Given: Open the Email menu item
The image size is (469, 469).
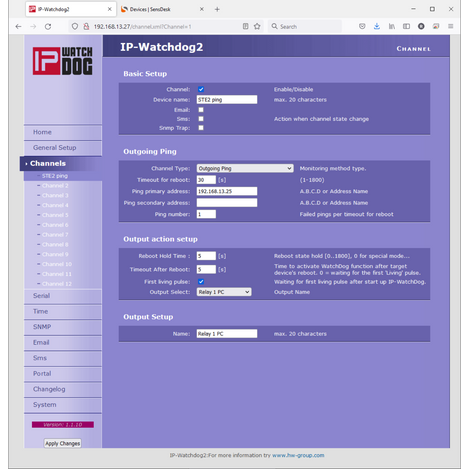Looking at the screenshot, I should tap(63, 343).
